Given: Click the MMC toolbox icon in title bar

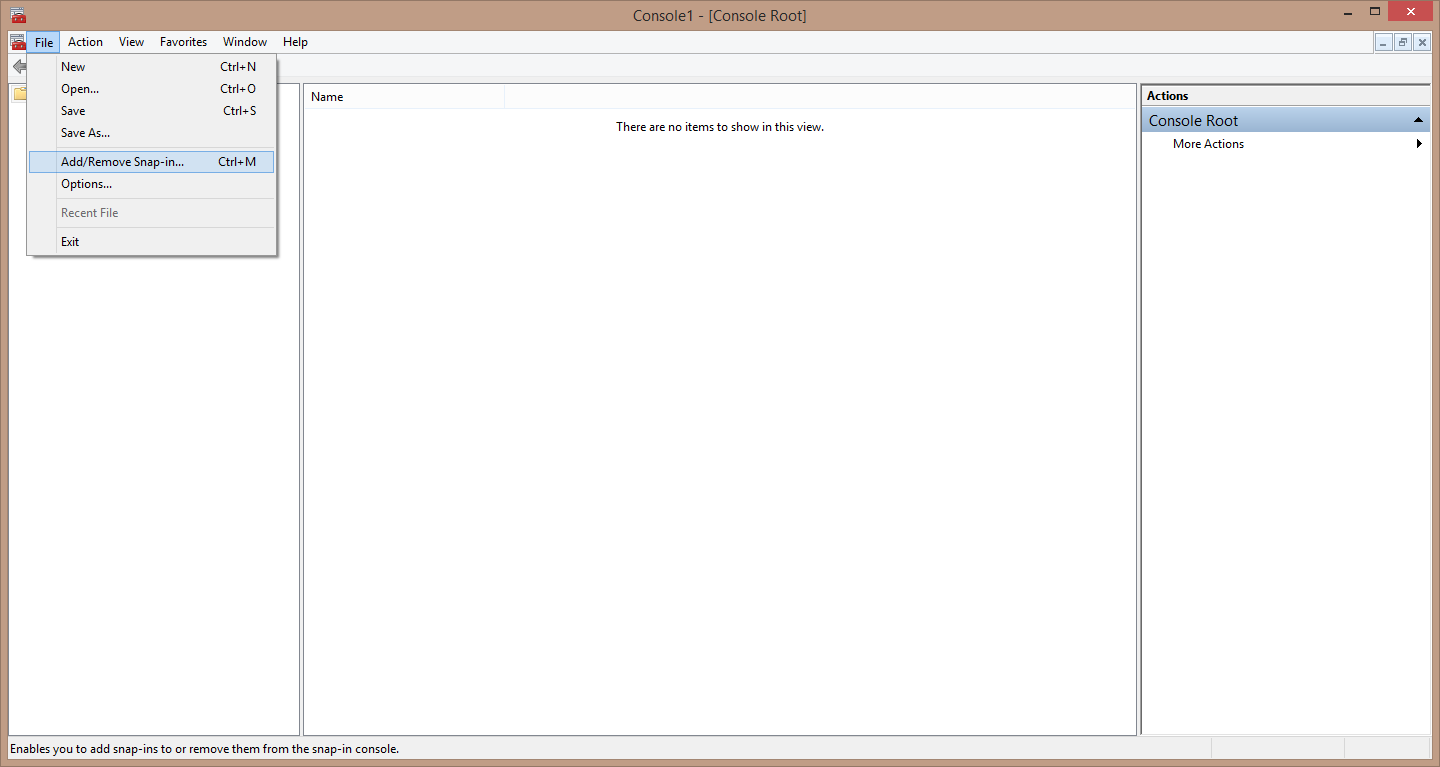Looking at the screenshot, I should click(x=17, y=14).
